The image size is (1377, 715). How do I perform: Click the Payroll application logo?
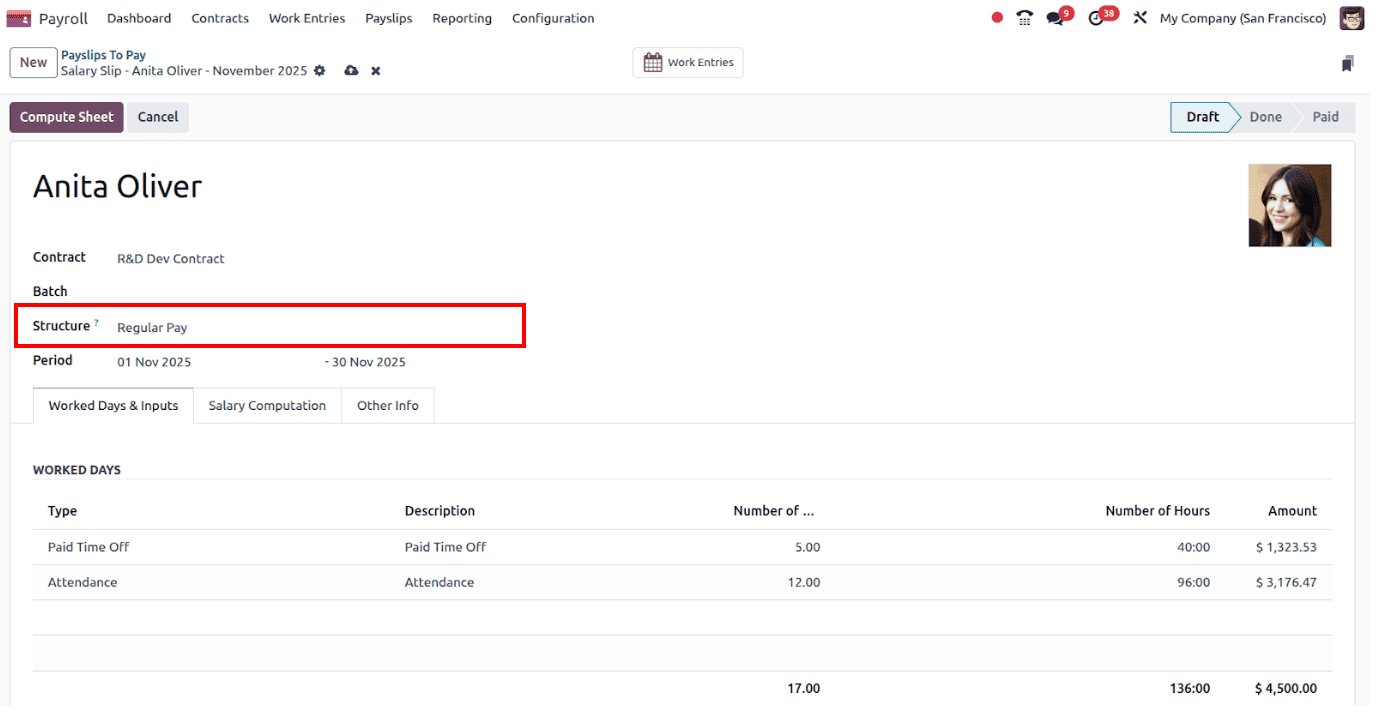[19, 17]
